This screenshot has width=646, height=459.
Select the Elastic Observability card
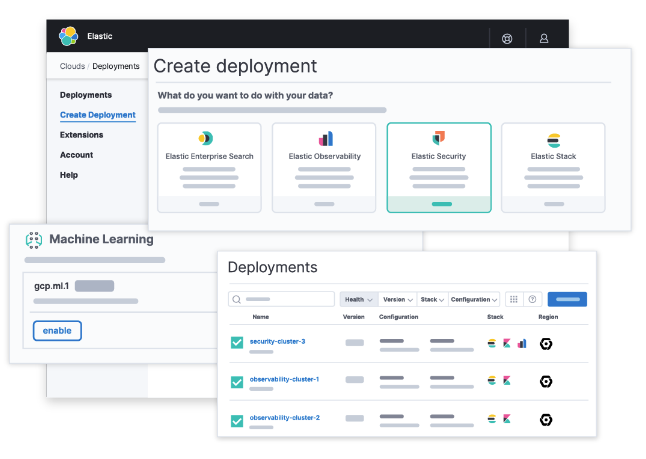324,168
